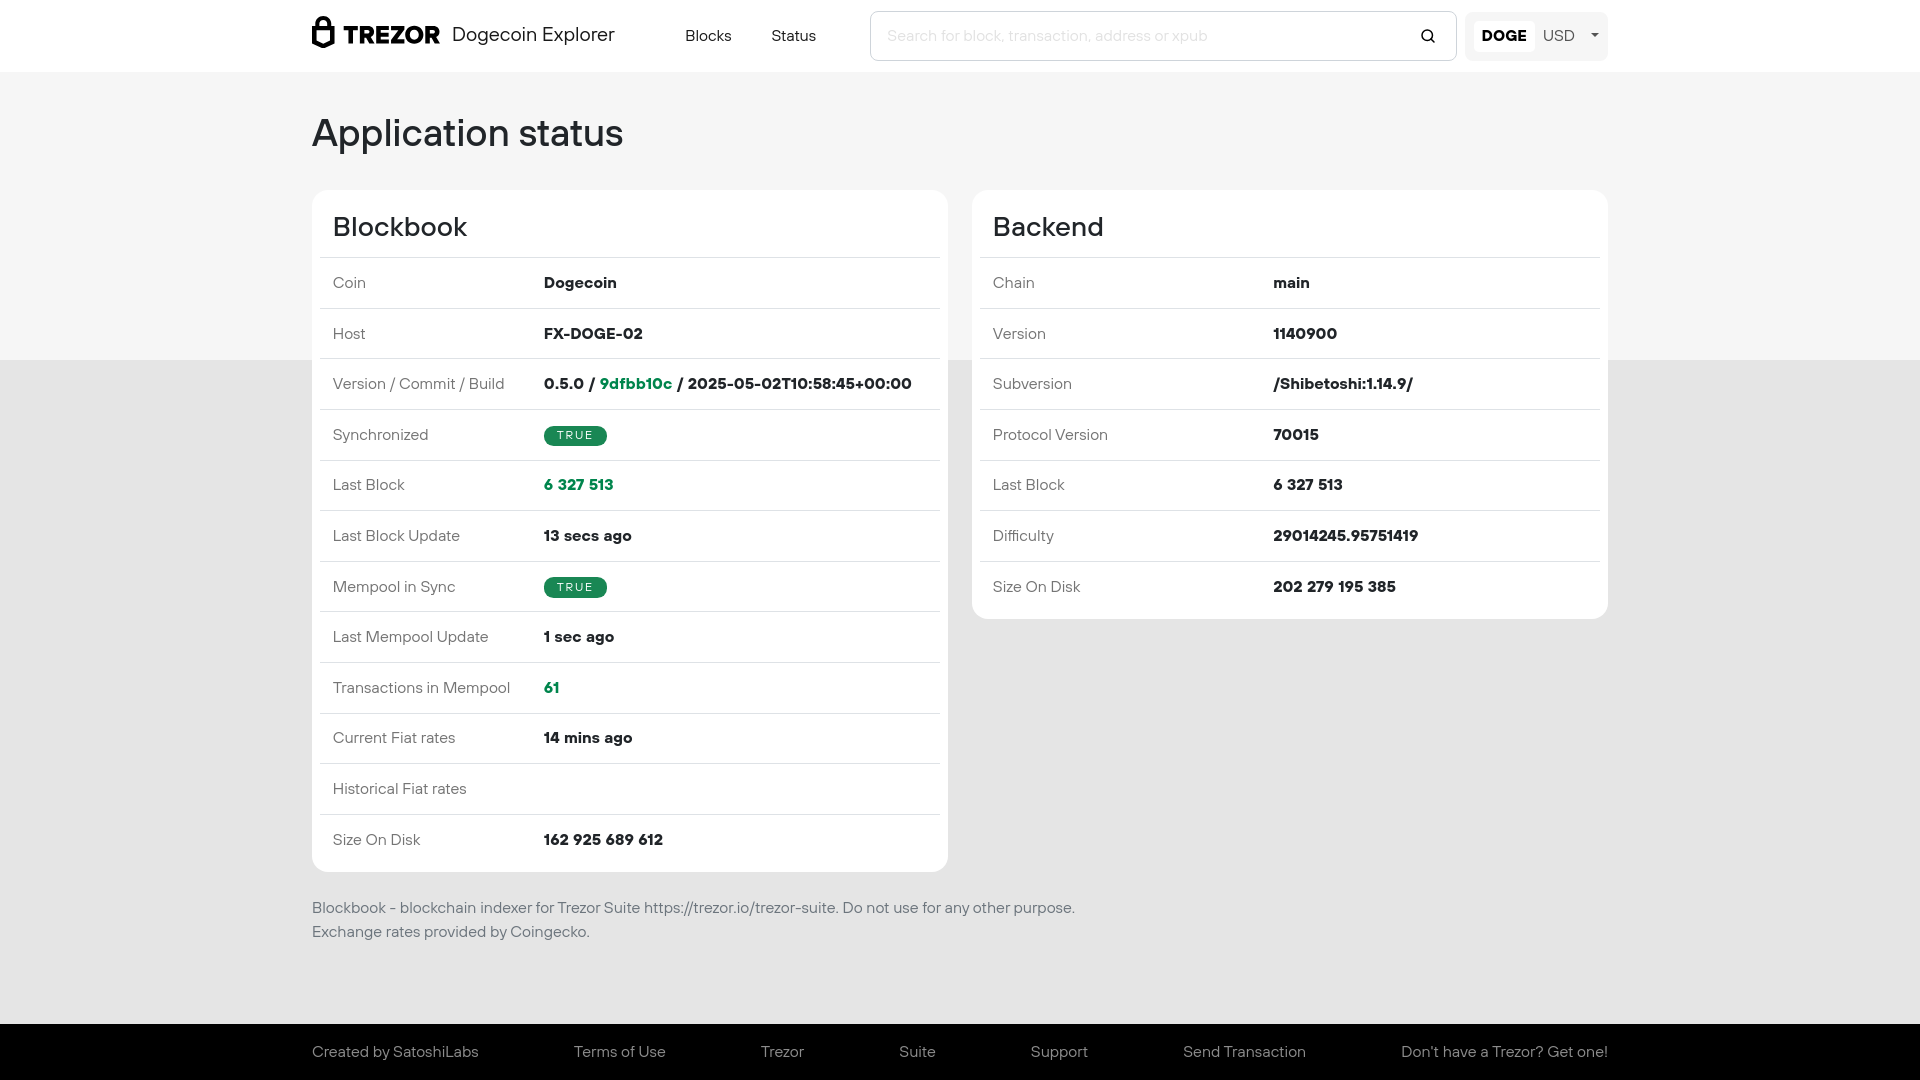Viewport: 1920px width, 1080px height.
Task: Open the 61 mempool transactions link
Action: (x=551, y=688)
